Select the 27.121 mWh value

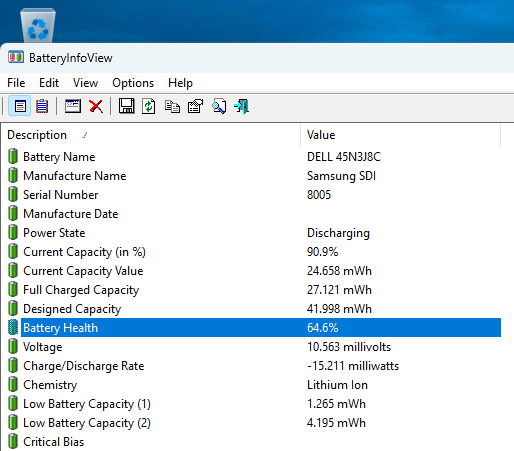(x=339, y=290)
